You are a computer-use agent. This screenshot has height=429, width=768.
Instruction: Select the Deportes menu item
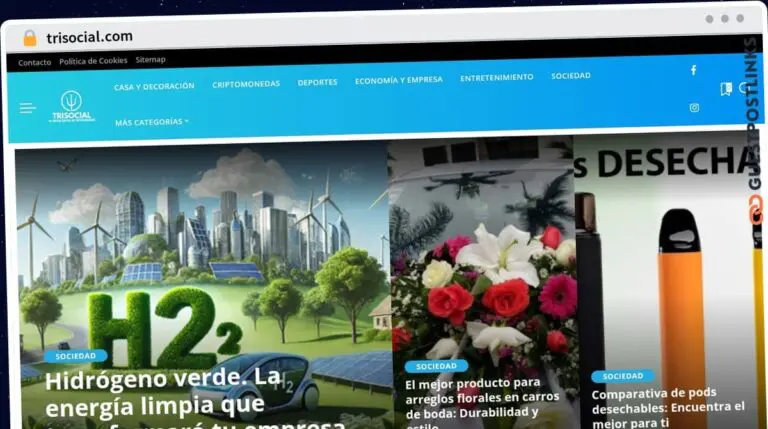317,82
